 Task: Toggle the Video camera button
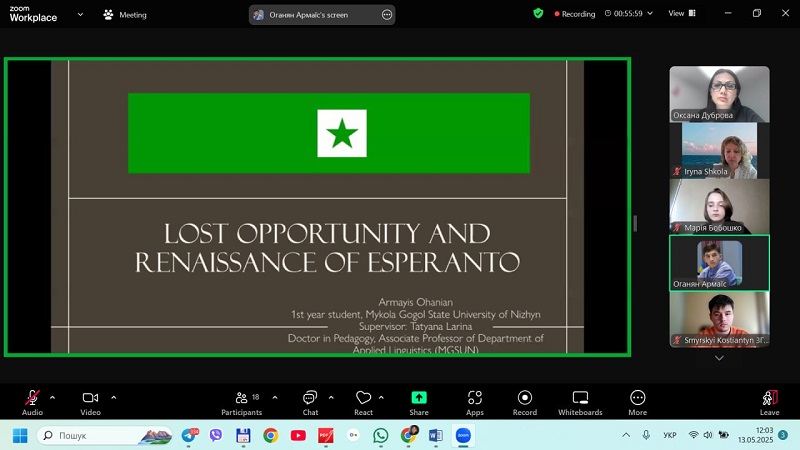coord(90,403)
